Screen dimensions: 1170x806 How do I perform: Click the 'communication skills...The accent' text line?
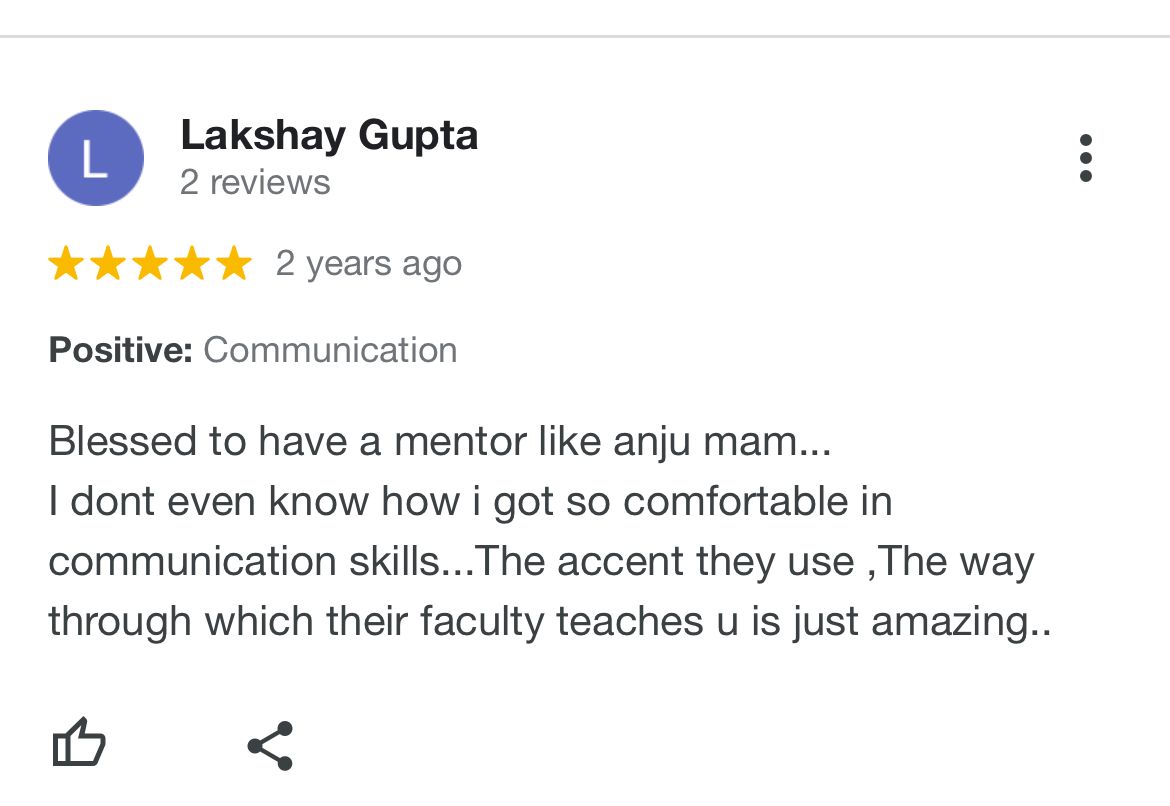(x=540, y=561)
